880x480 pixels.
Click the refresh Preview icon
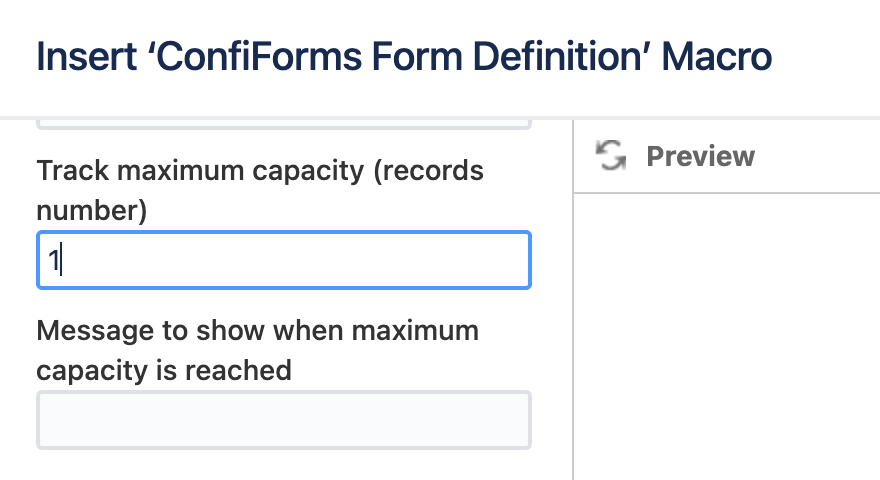[x=611, y=155]
